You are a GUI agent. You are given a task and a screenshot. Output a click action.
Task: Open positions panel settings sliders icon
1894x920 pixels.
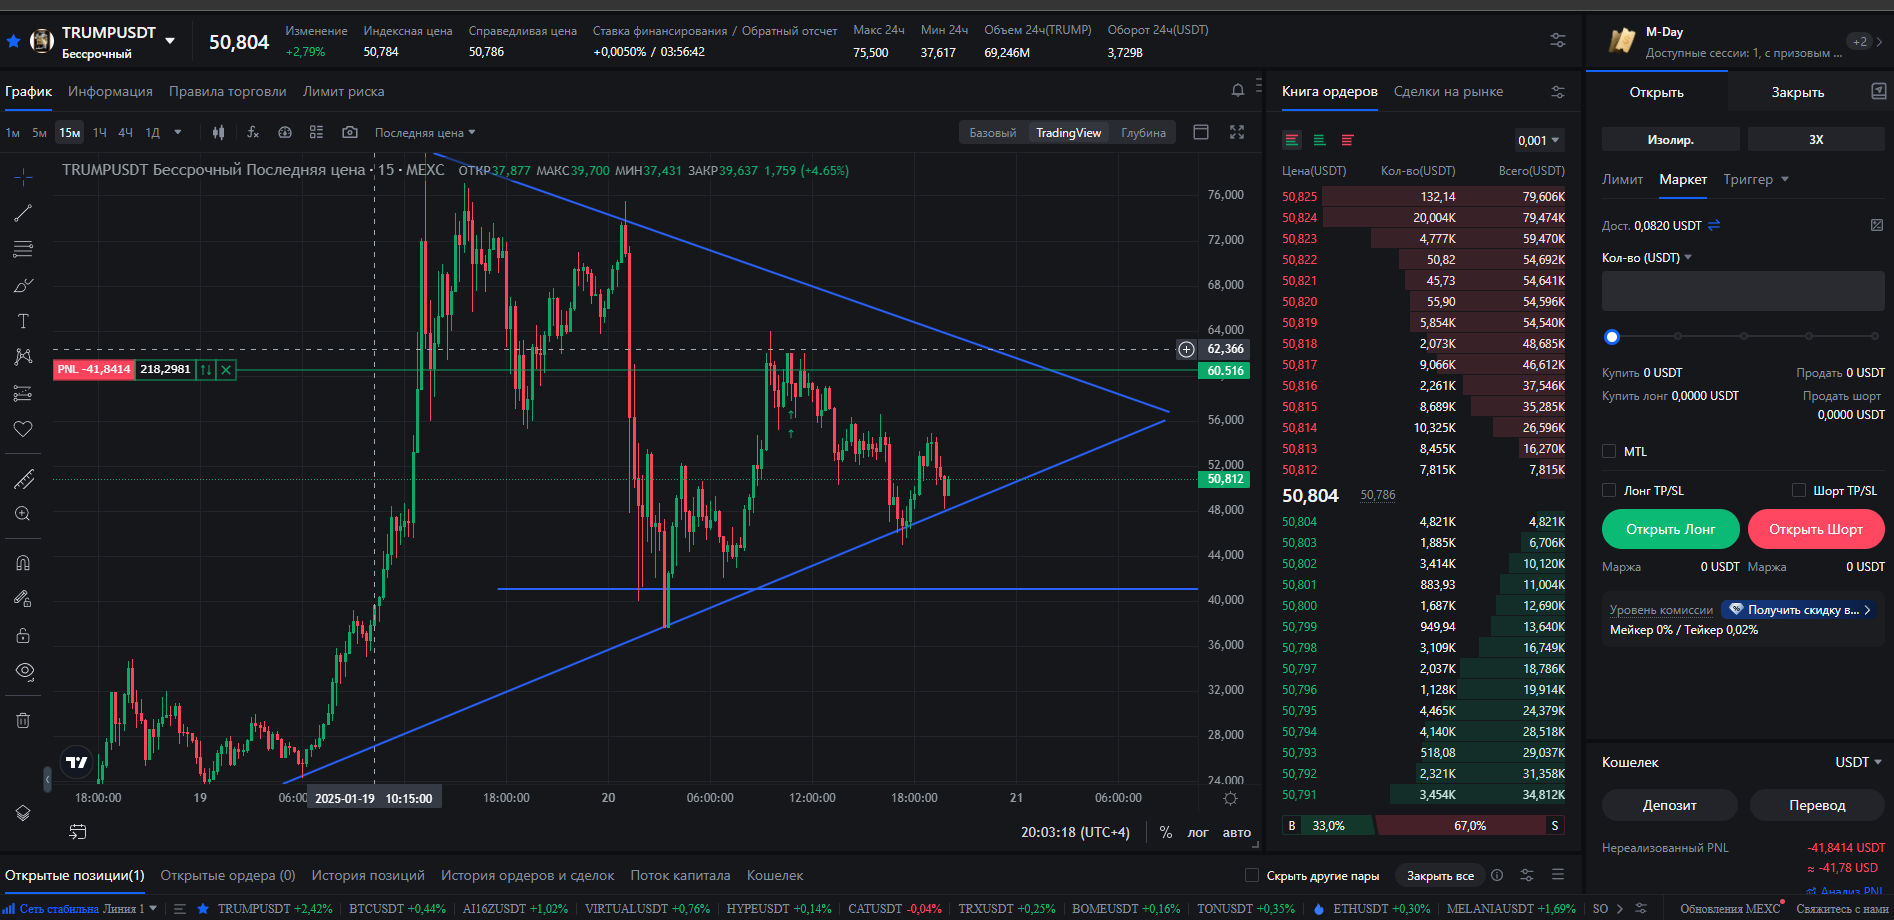[1527, 875]
